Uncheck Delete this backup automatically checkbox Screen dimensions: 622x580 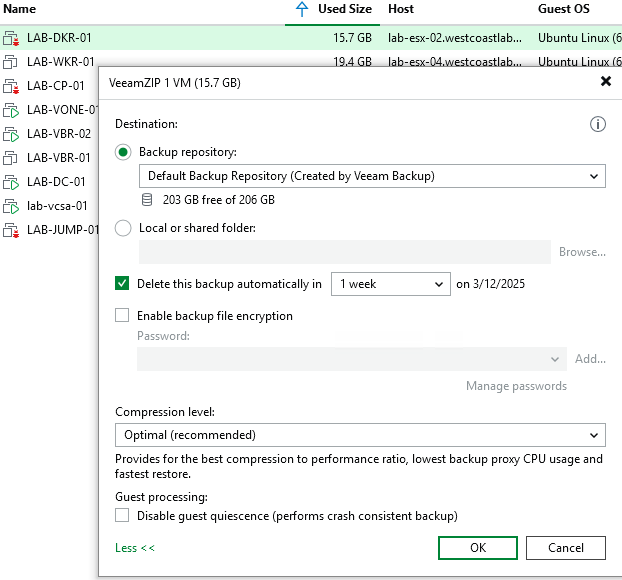pos(123,284)
